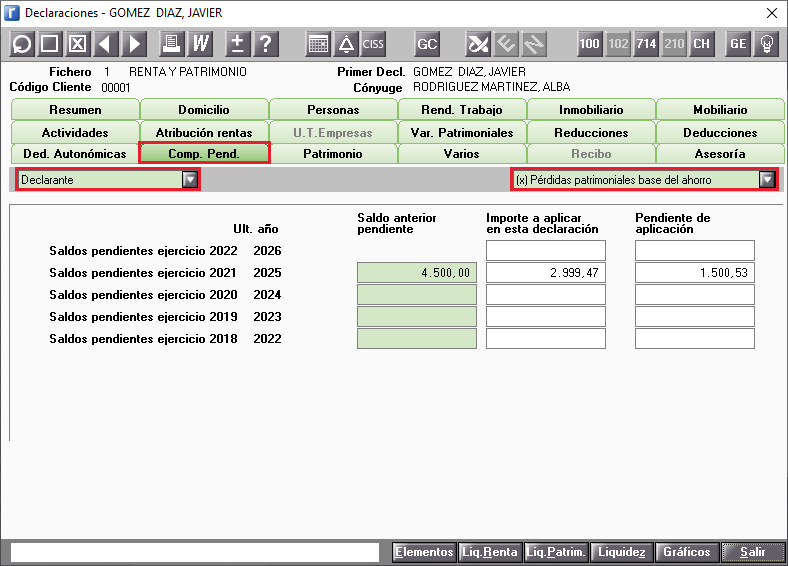Expand the Declarante dropdown arrow
Screen dimensions: 788x566
190,179
